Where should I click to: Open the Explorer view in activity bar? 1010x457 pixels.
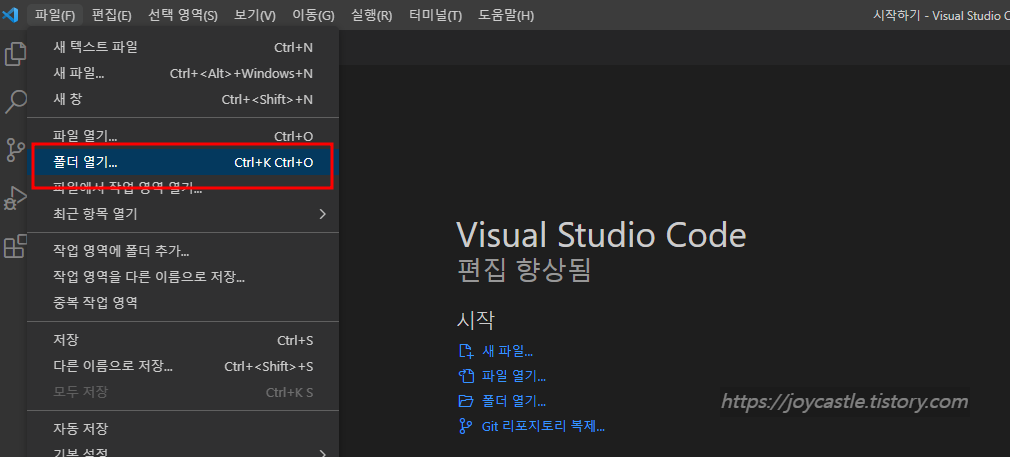click(x=14, y=53)
